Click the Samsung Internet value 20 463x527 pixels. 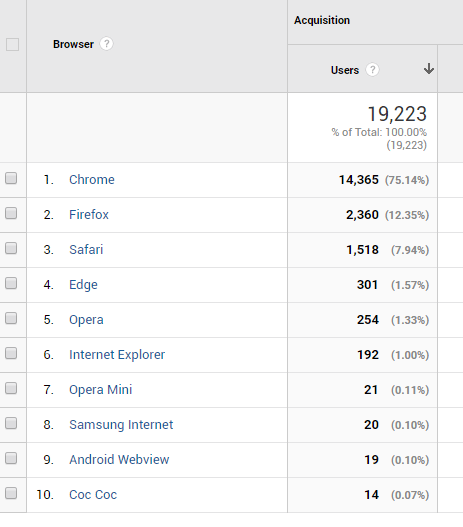[x=371, y=424]
